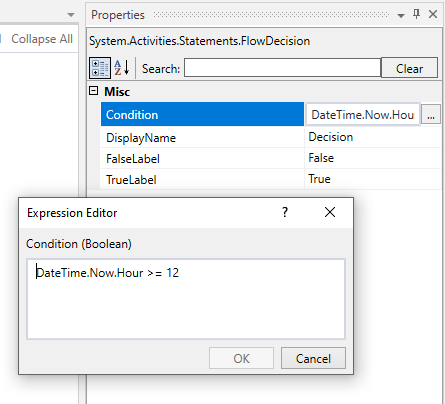Screen dimensions: 445x404
Task: Confirm expression with OK button
Action: tap(241, 358)
